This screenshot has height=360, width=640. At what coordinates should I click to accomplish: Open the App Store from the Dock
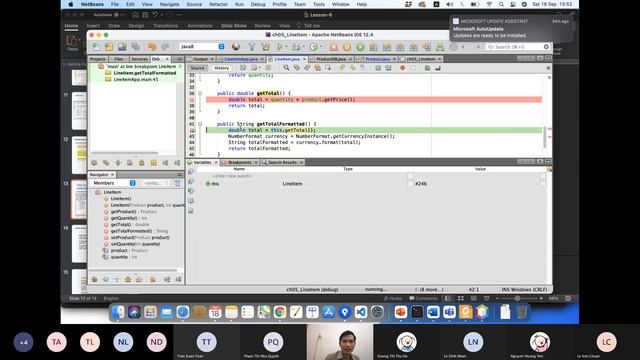pyautogui.click(x=329, y=312)
